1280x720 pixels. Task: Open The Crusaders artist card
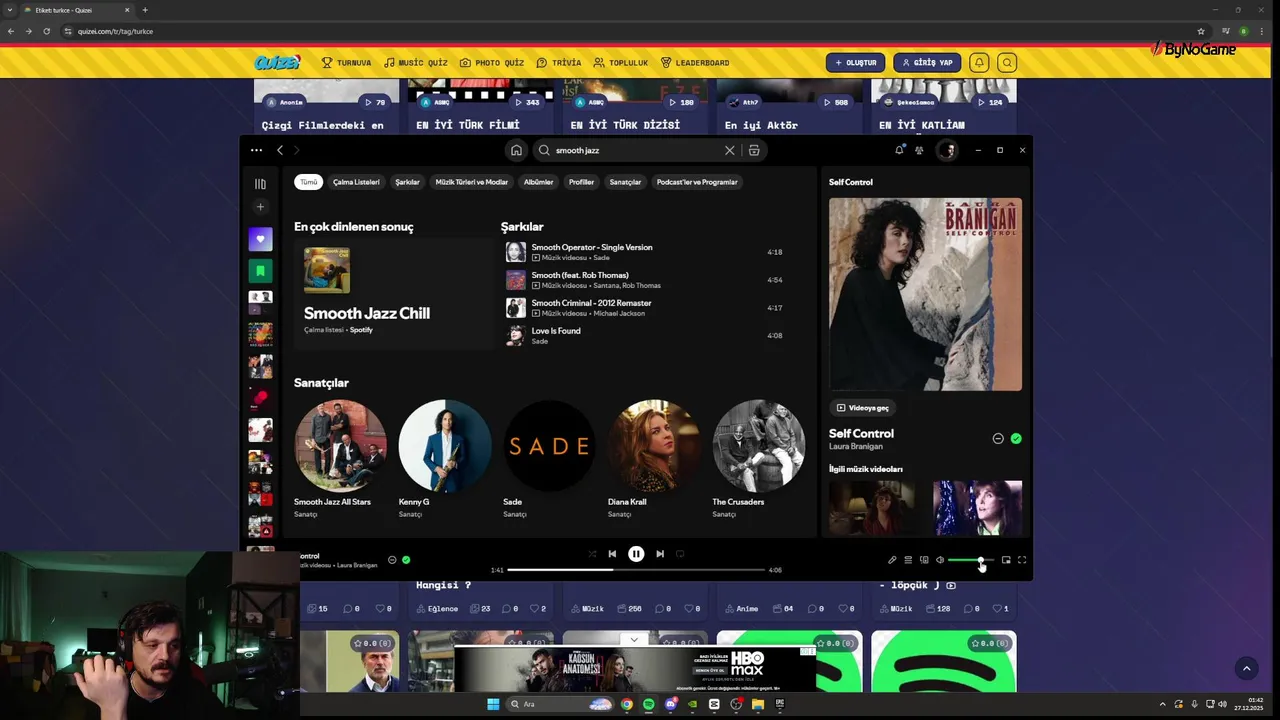(x=758, y=459)
